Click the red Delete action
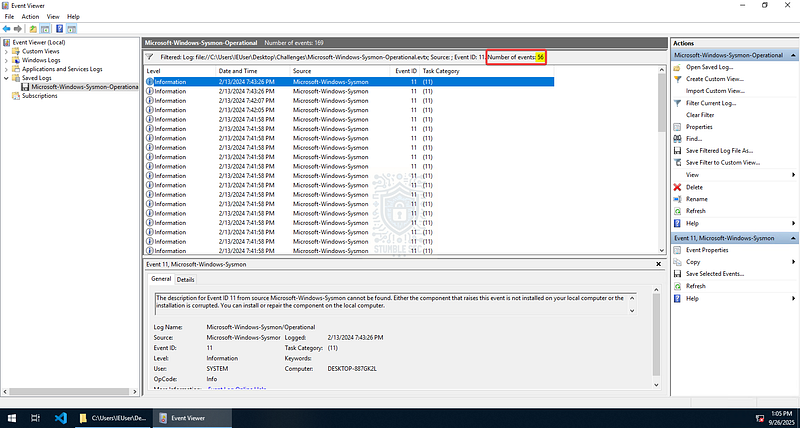The width and height of the screenshot is (800, 428). pos(694,187)
